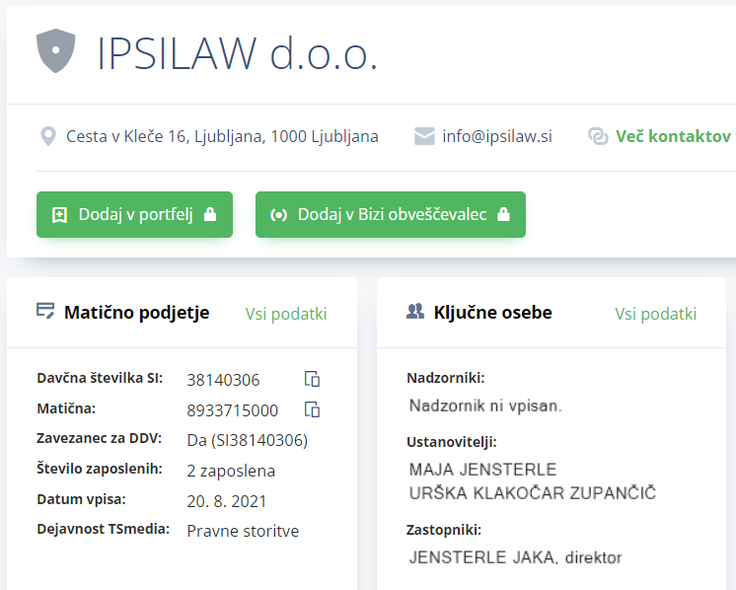Click the people icon next to Ključne osebe
Image resolution: width=736 pixels, height=590 pixels.
[x=415, y=311]
